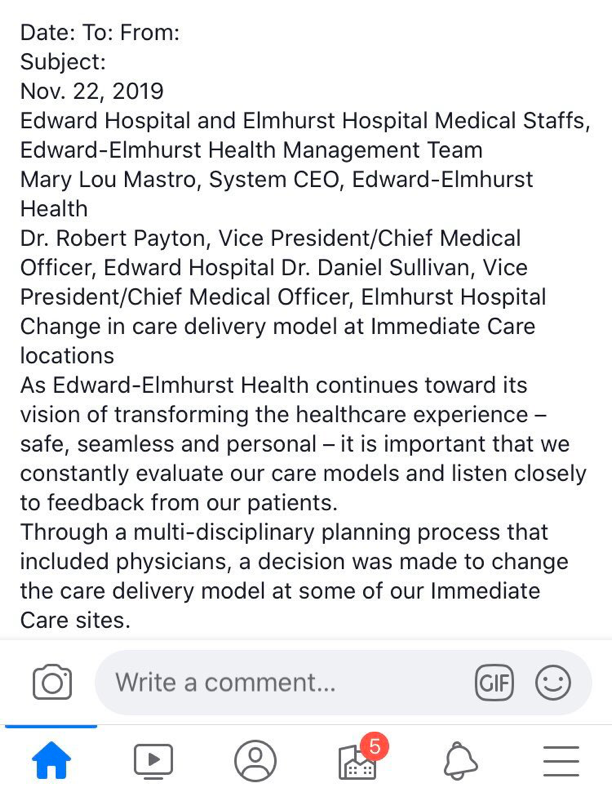Open the hamburger menu

pyautogui.click(x=561, y=761)
